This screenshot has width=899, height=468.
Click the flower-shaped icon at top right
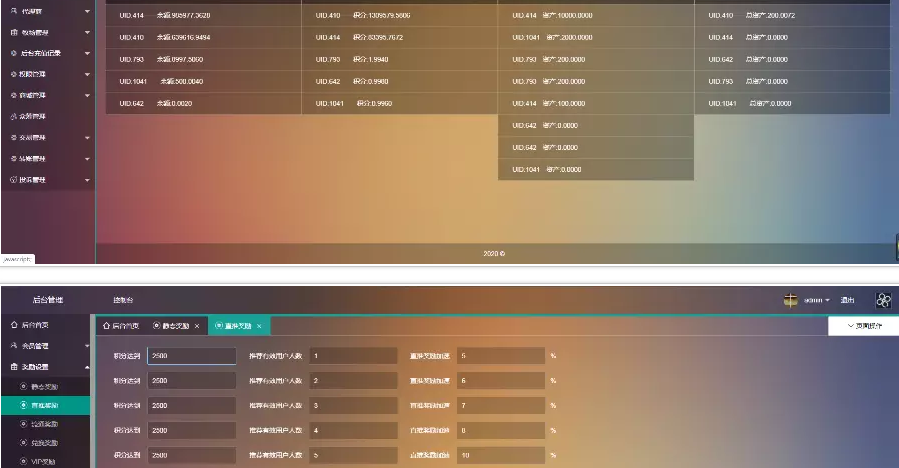pyautogui.click(x=883, y=299)
